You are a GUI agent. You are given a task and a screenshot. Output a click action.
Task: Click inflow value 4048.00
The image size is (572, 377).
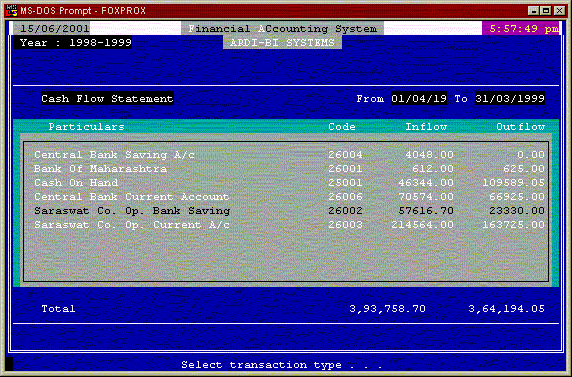[429, 155]
